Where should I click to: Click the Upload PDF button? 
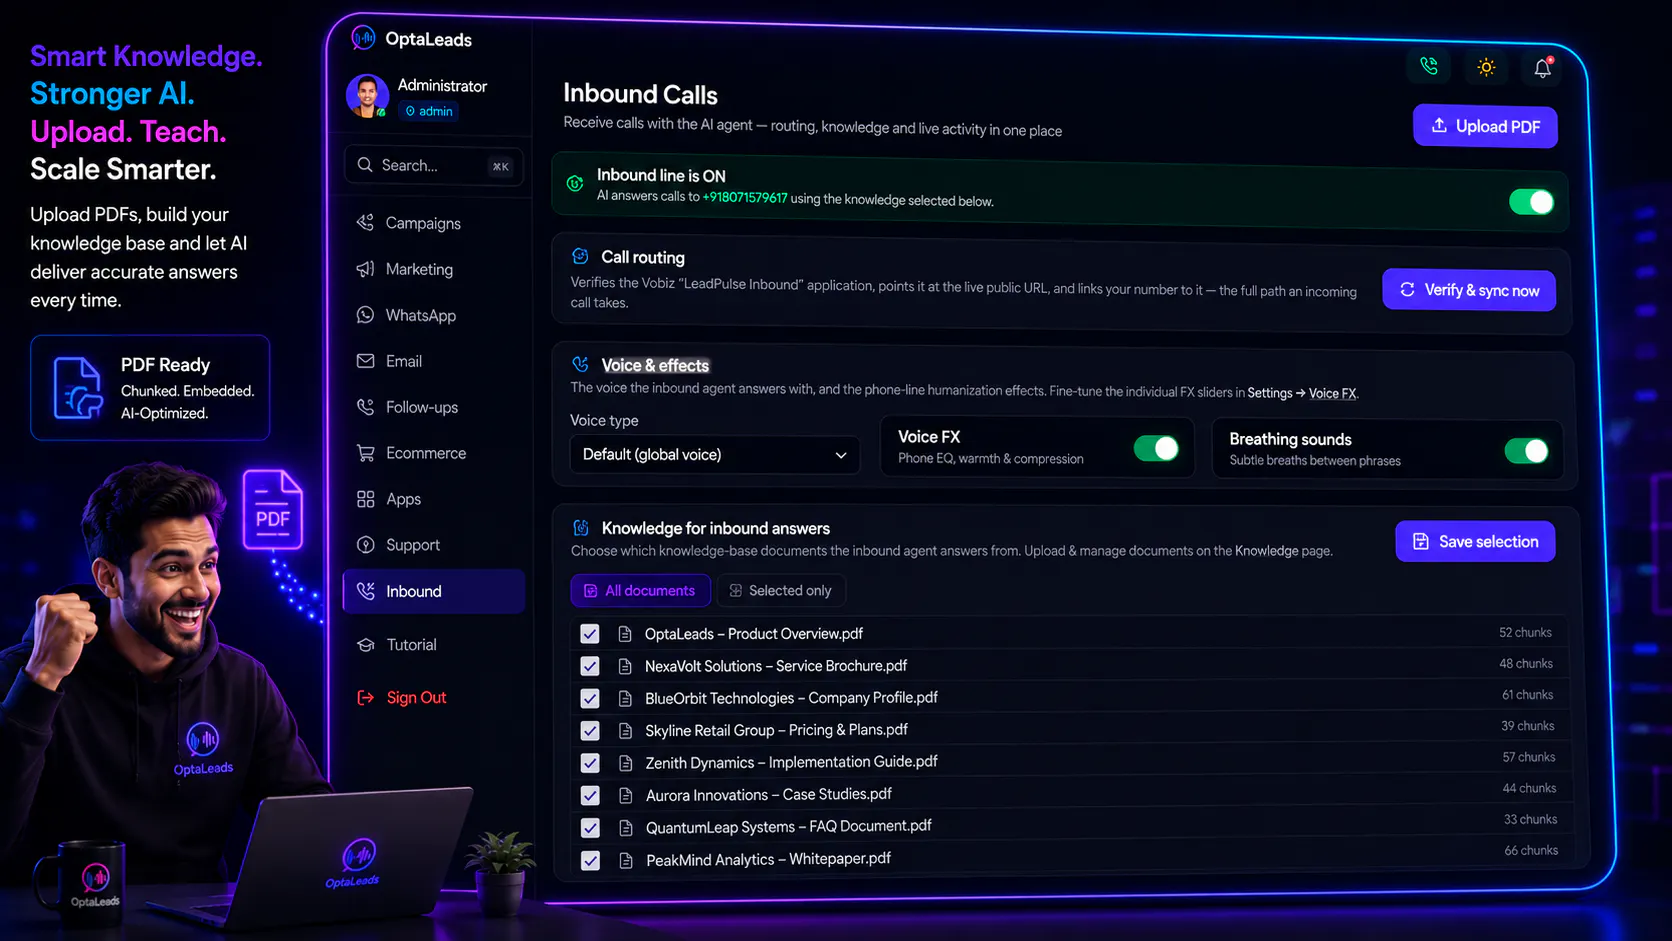[x=1485, y=126]
